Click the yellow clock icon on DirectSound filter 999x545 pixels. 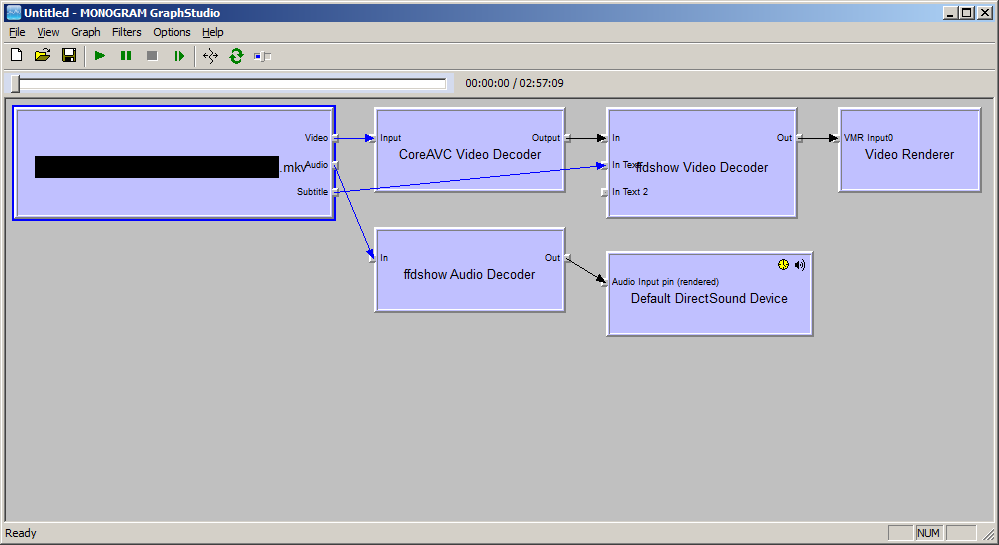pyautogui.click(x=783, y=265)
